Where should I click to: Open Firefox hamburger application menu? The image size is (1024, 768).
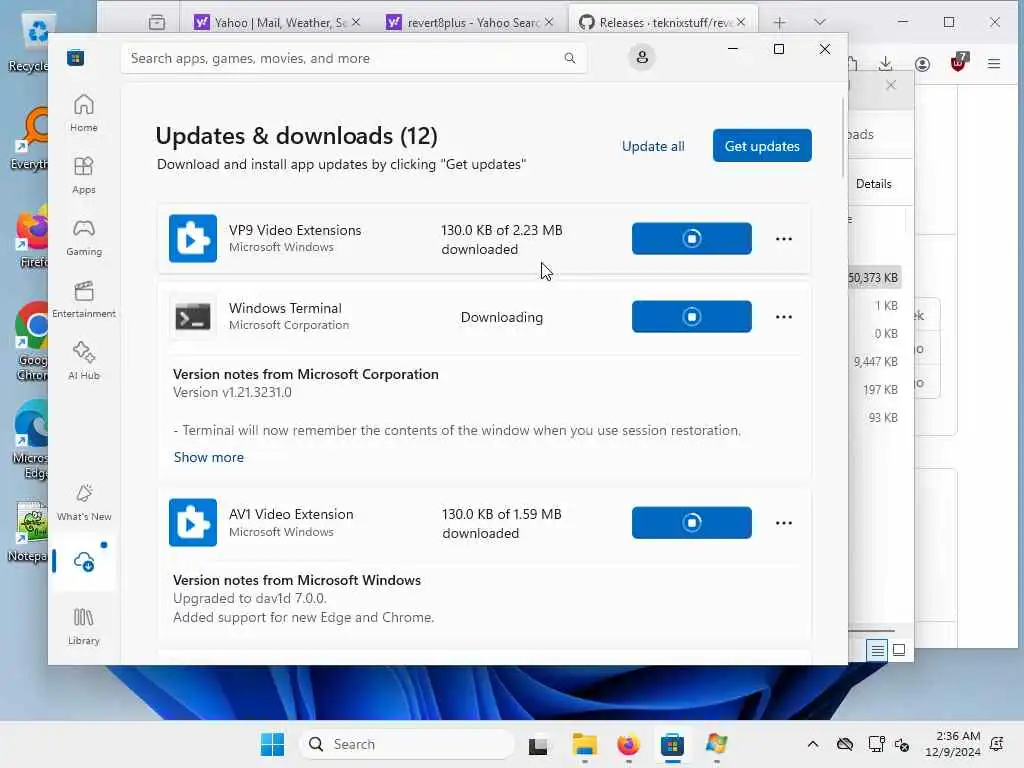coord(994,64)
